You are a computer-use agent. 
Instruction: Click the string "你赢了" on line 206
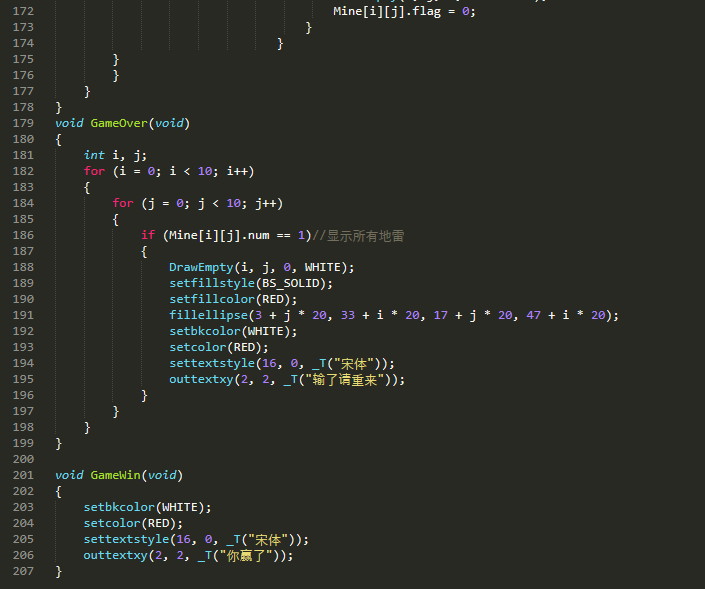[x=246, y=556]
